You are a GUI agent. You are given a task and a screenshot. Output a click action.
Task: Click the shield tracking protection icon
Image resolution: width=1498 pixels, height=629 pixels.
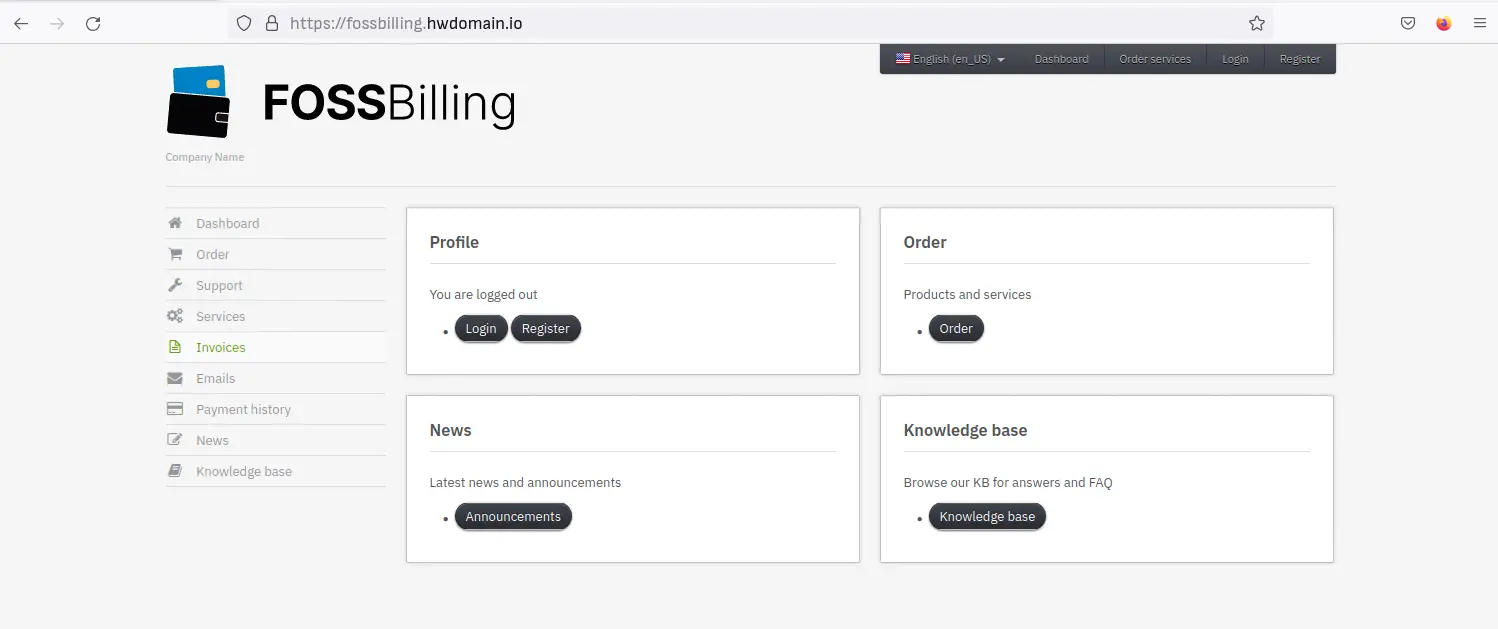click(x=243, y=23)
